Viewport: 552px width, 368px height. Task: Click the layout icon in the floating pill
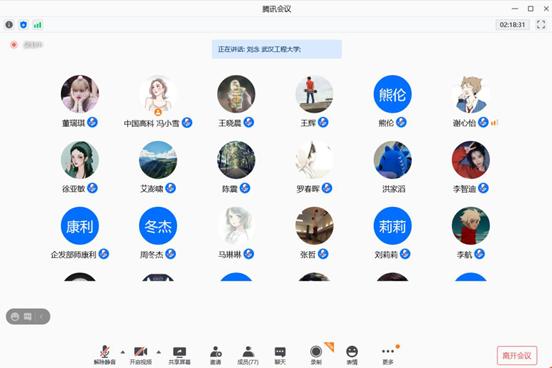click(x=27, y=317)
